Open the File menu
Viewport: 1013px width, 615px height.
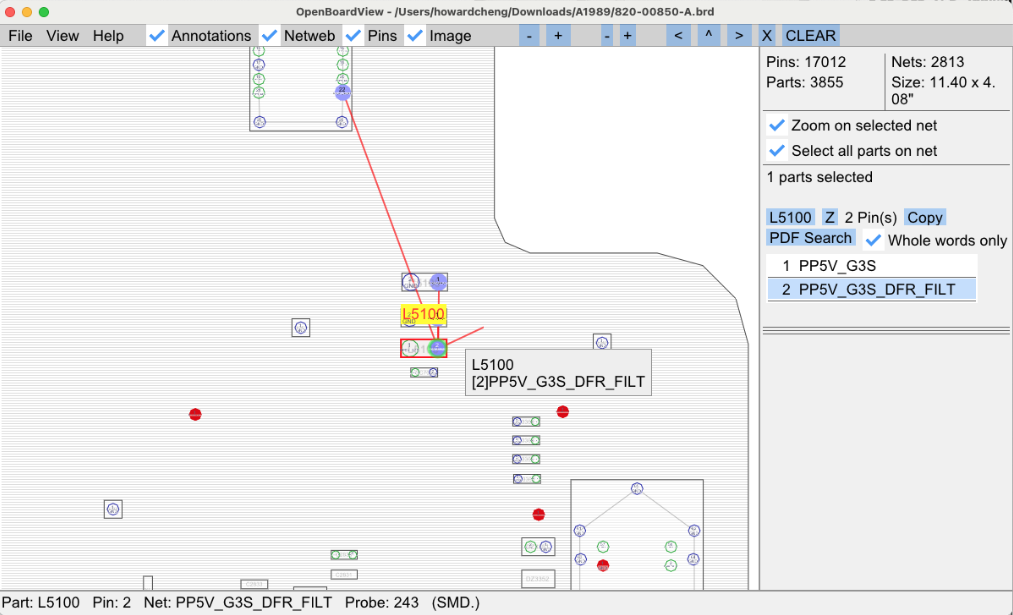pyautogui.click(x=20, y=36)
